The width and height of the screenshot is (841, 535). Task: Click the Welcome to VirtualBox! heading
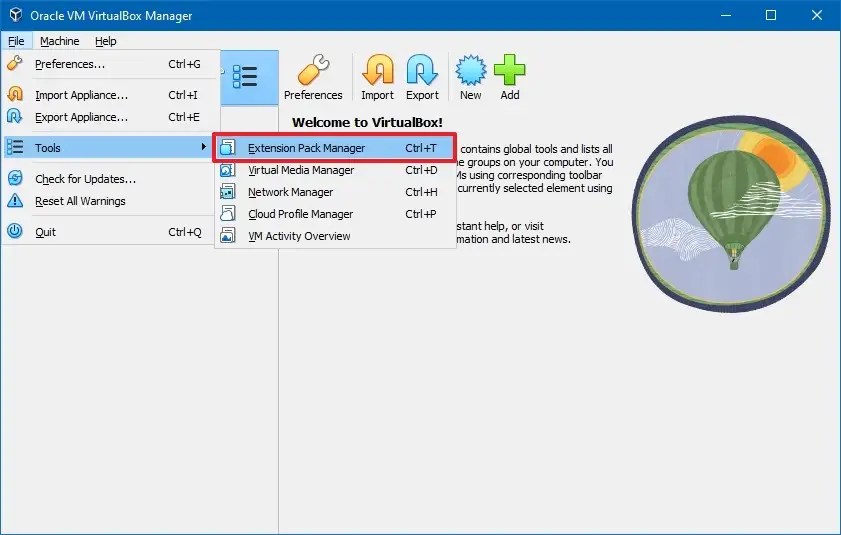(367, 122)
